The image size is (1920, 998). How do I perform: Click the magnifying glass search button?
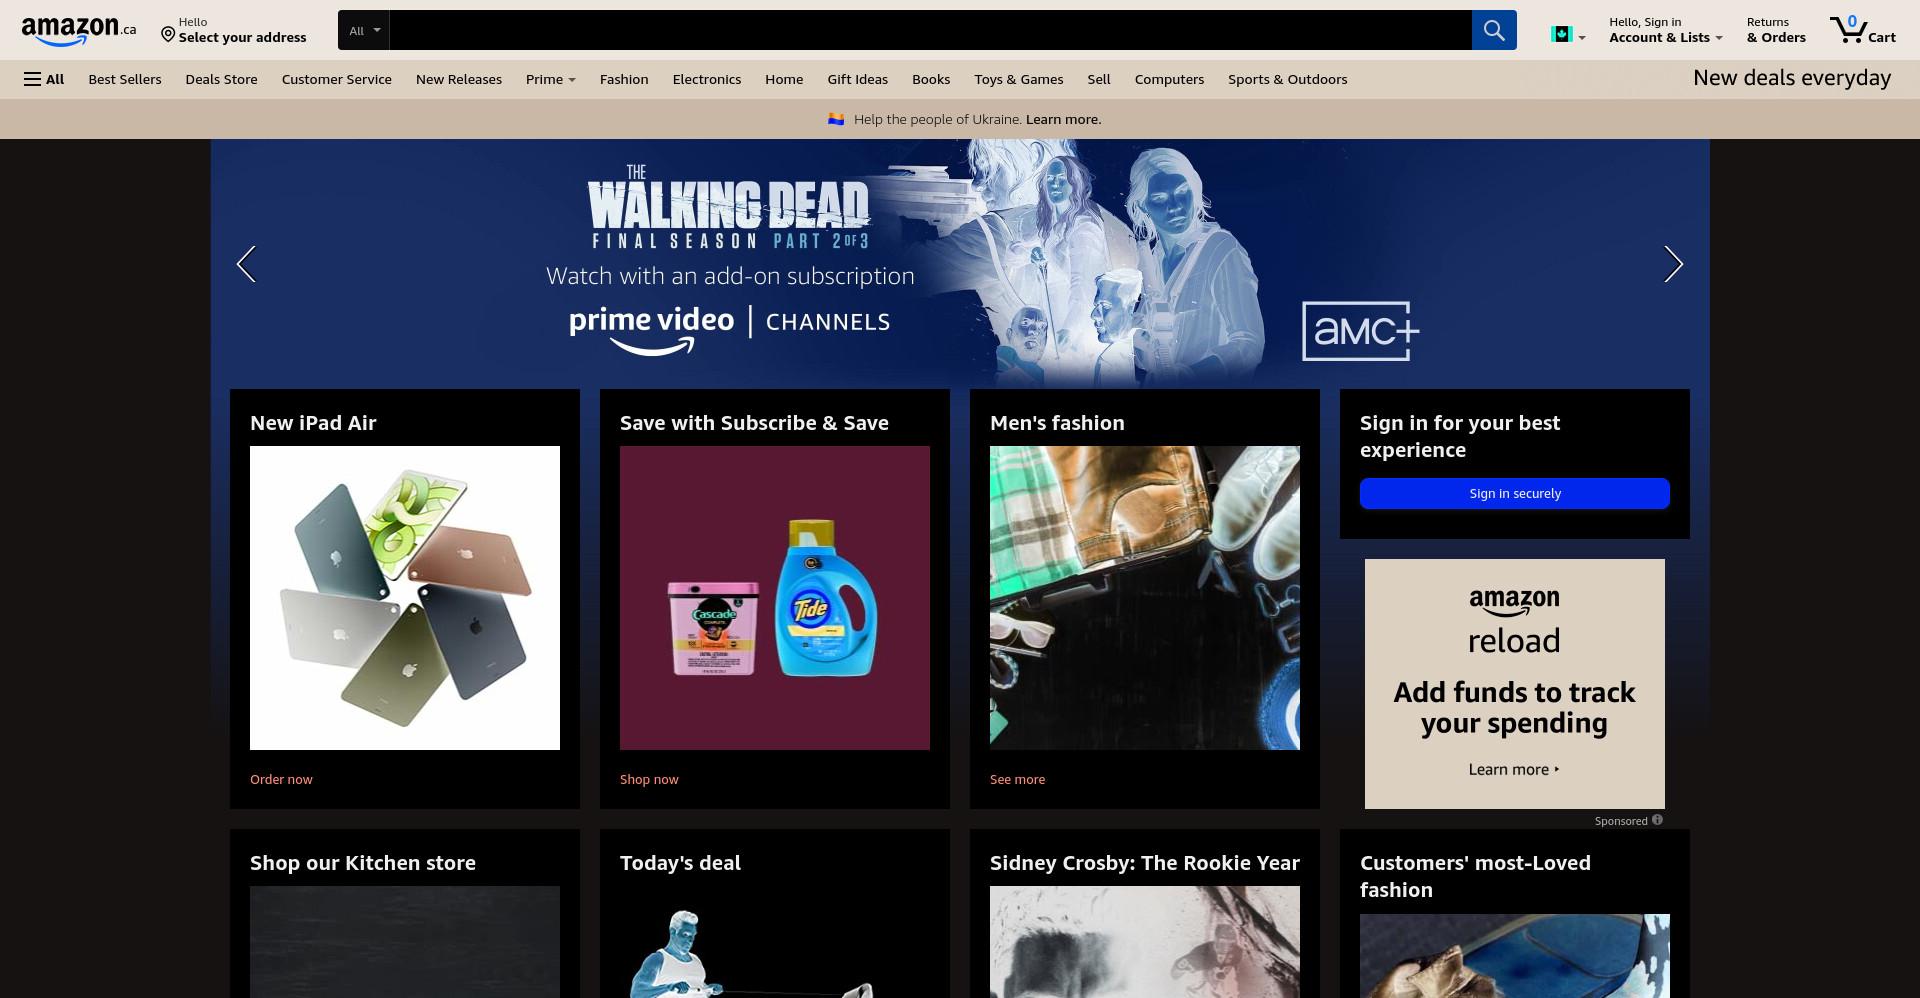[x=1494, y=30]
